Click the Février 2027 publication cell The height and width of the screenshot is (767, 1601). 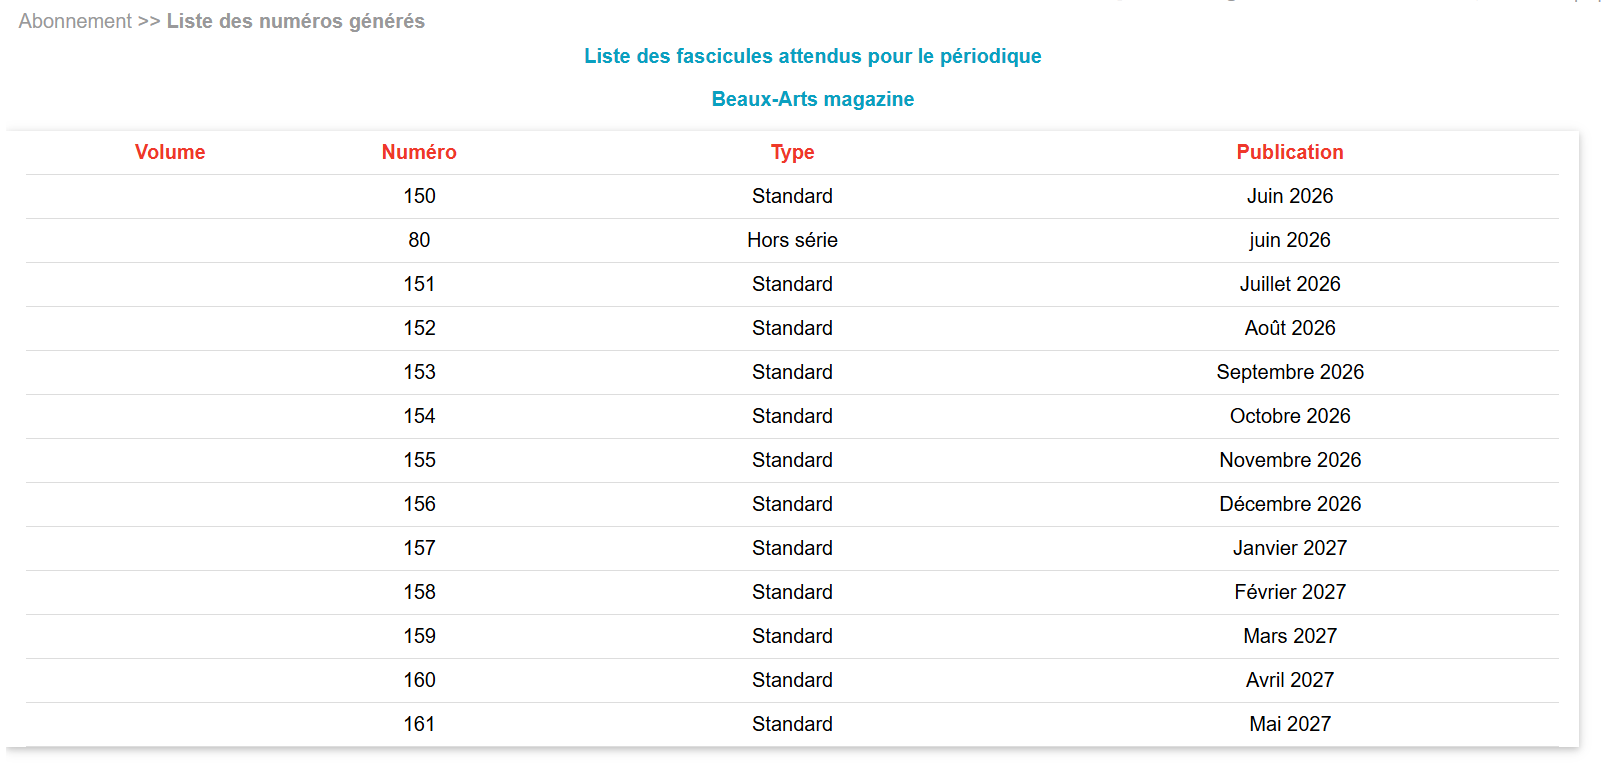[x=1290, y=592]
